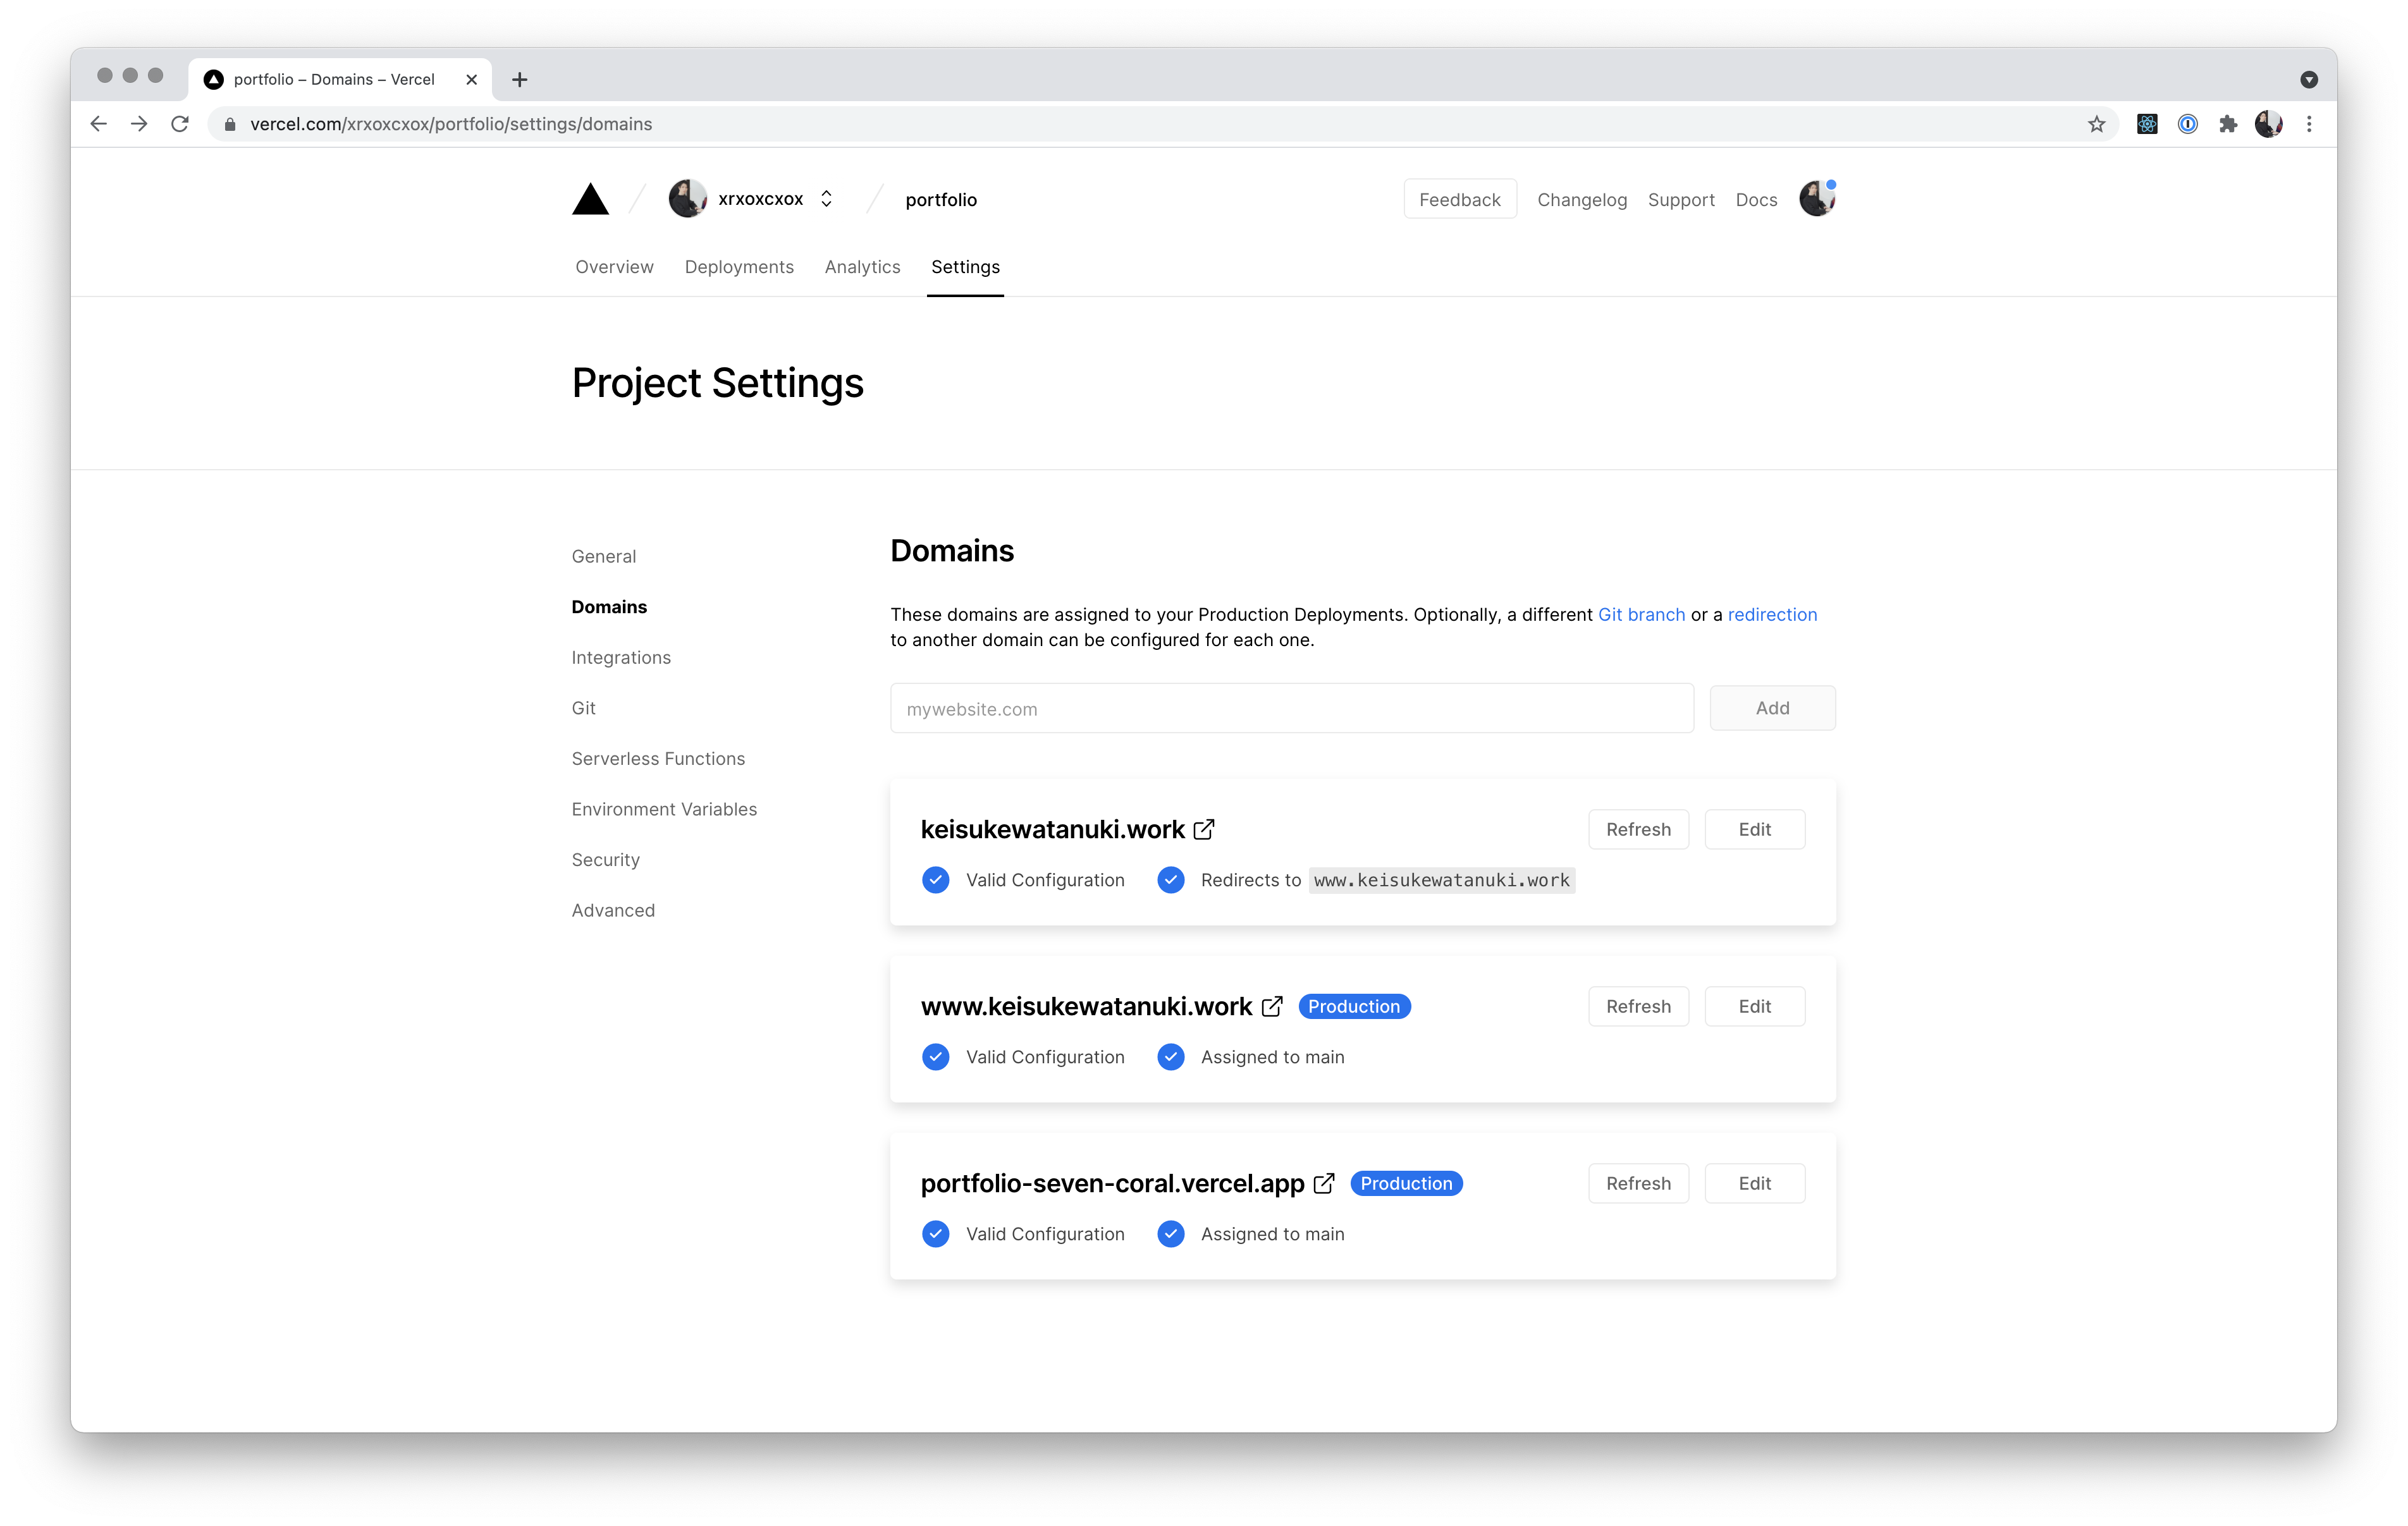The width and height of the screenshot is (2408, 1526).
Task: Click the 1Password extension icon
Action: 2187,124
